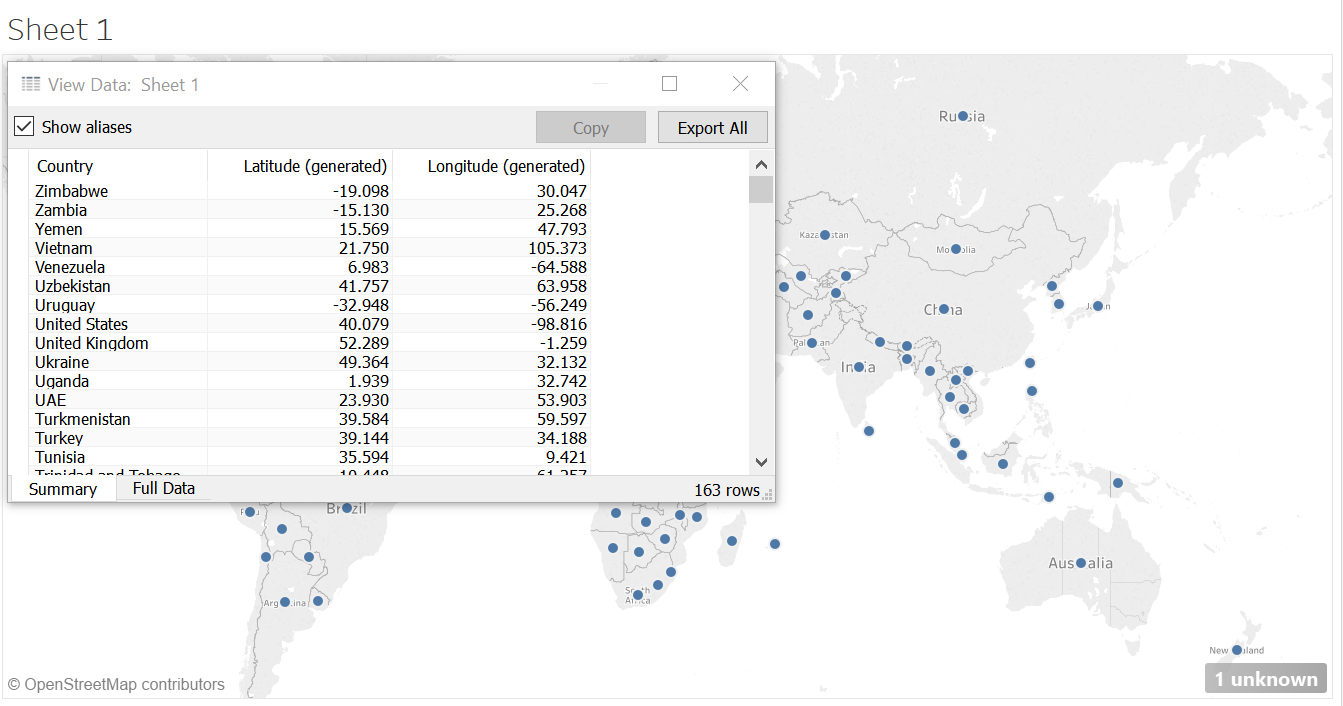Image resolution: width=1343 pixels, height=706 pixels.
Task: Select the Zimbabwe row in table
Action: (x=72, y=191)
